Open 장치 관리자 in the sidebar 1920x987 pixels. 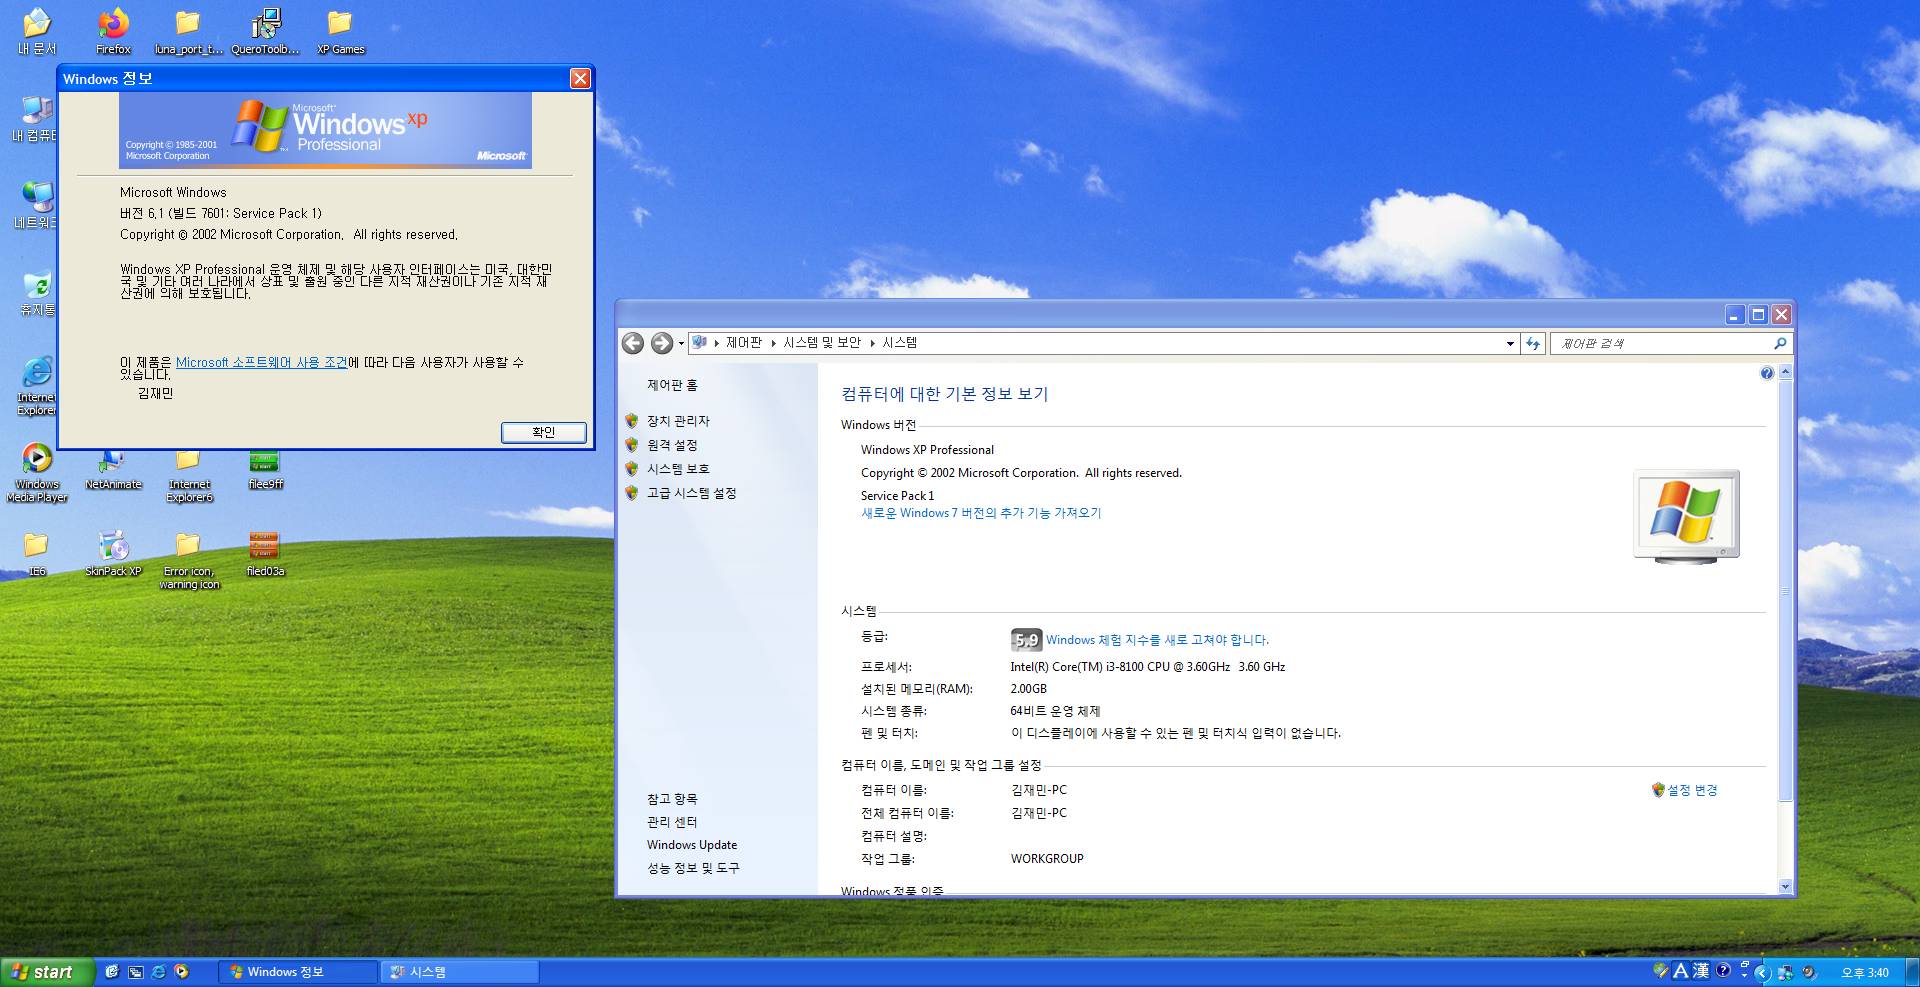[x=678, y=421]
